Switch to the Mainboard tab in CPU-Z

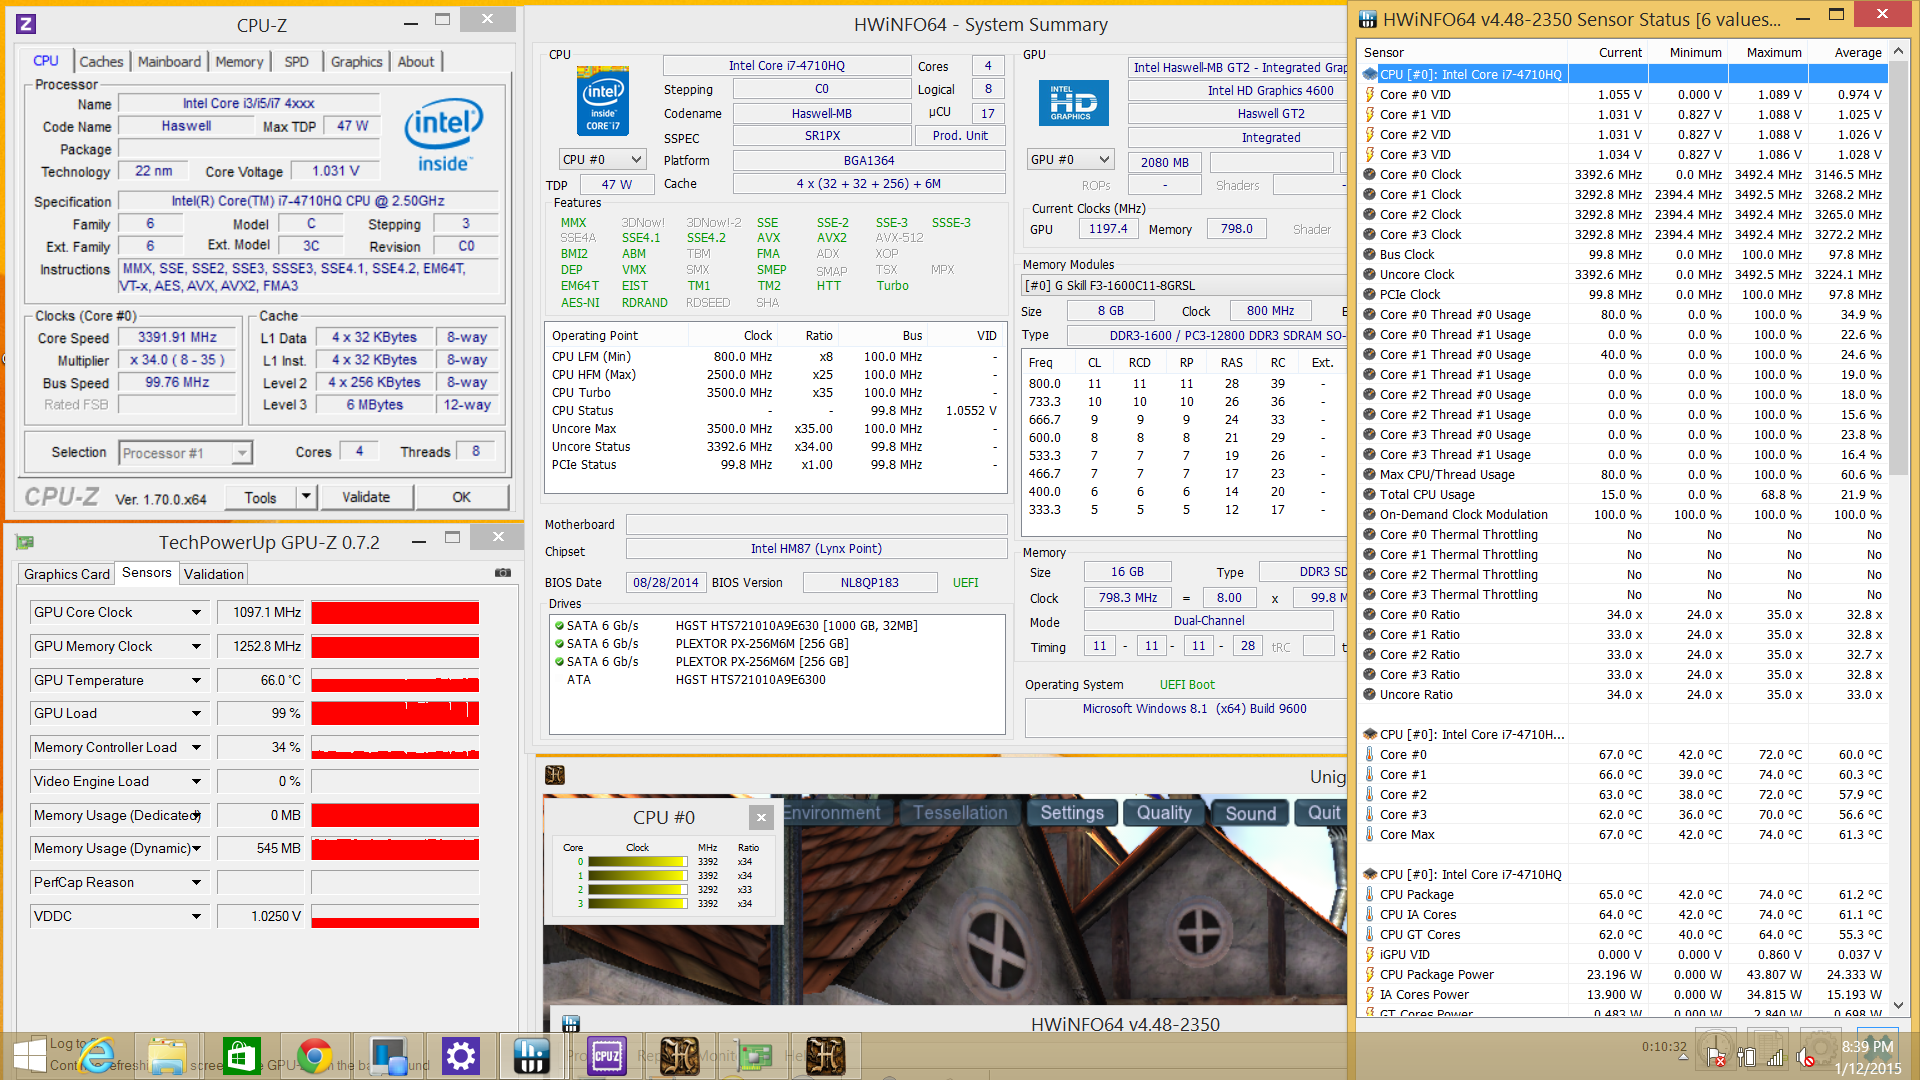click(x=169, y=62)
